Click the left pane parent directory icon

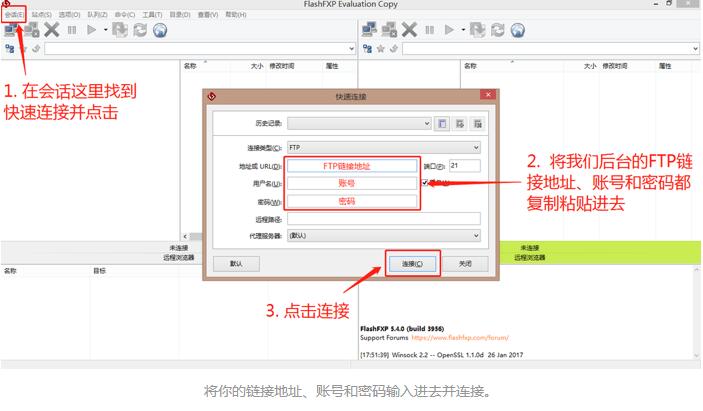click(36, 48)
